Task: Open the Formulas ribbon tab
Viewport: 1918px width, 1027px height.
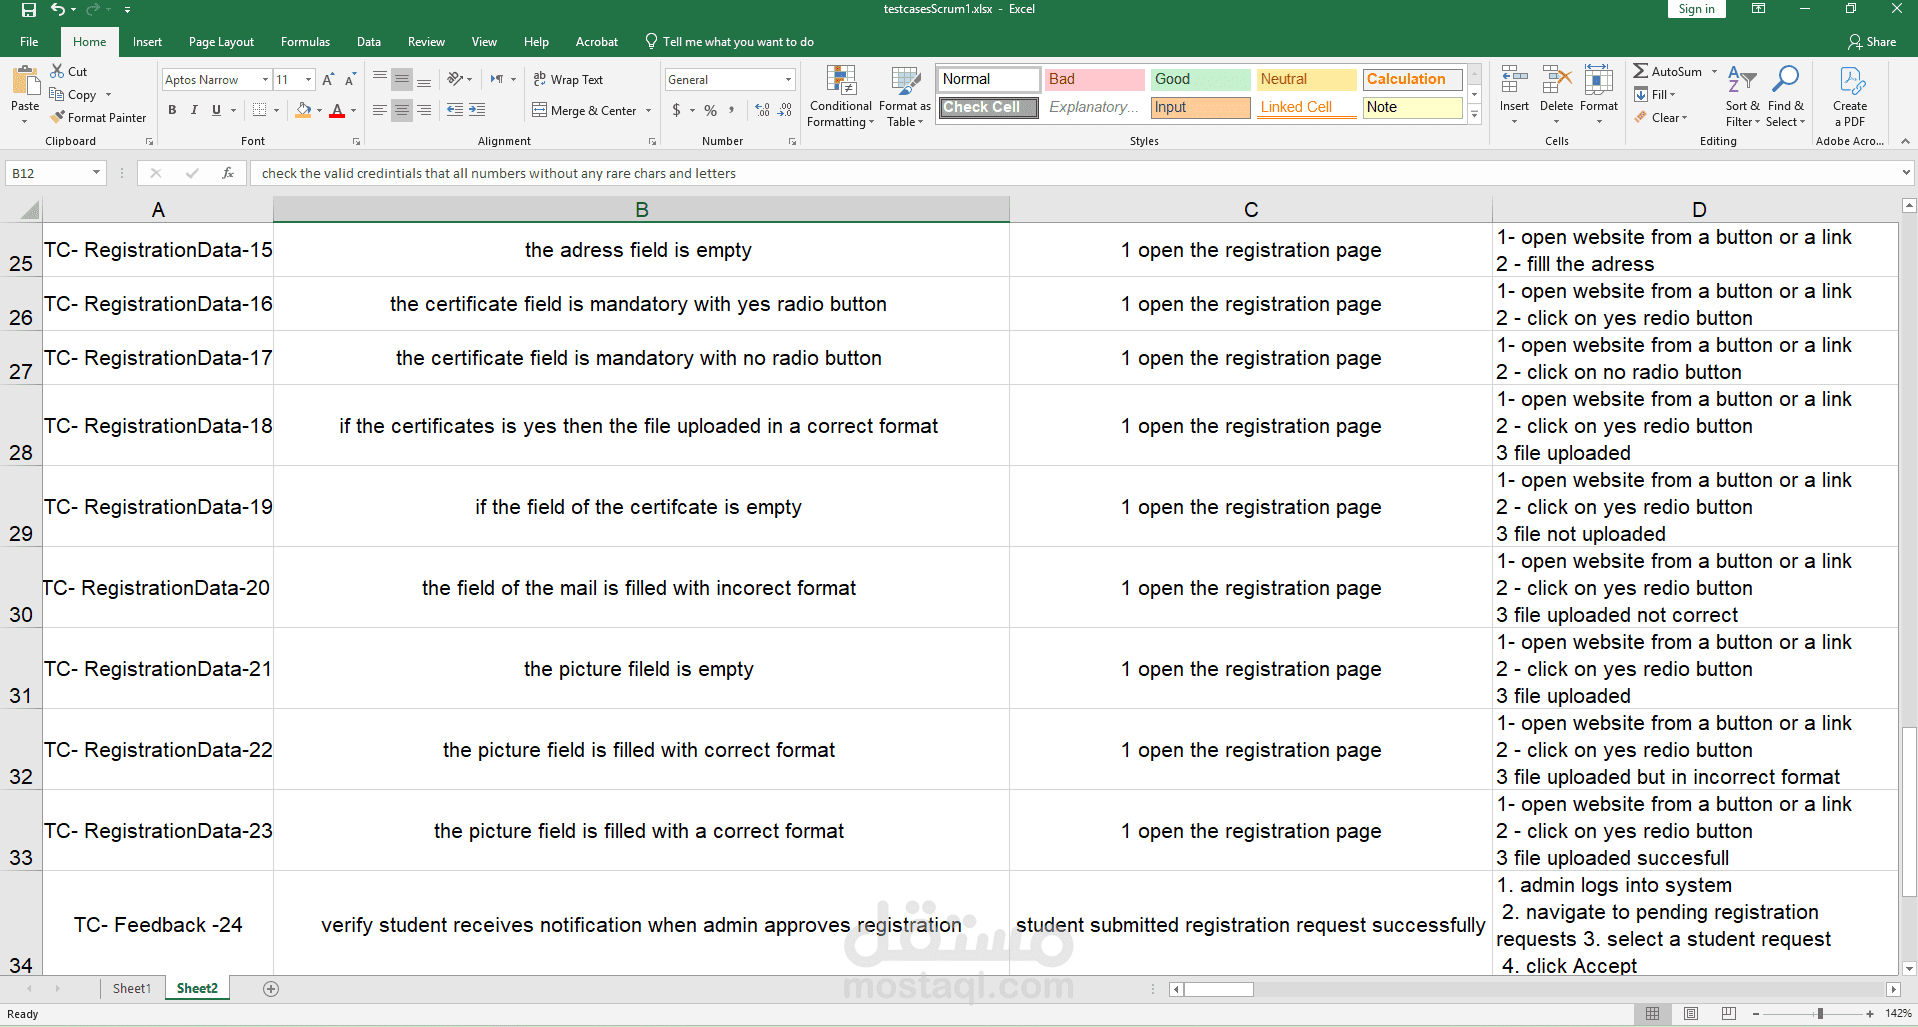Action: [x=305, y=42]
